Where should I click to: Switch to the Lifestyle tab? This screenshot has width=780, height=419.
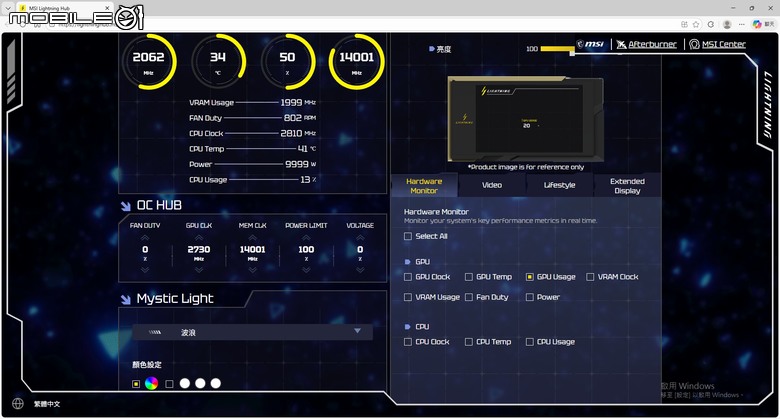point(560,186)
